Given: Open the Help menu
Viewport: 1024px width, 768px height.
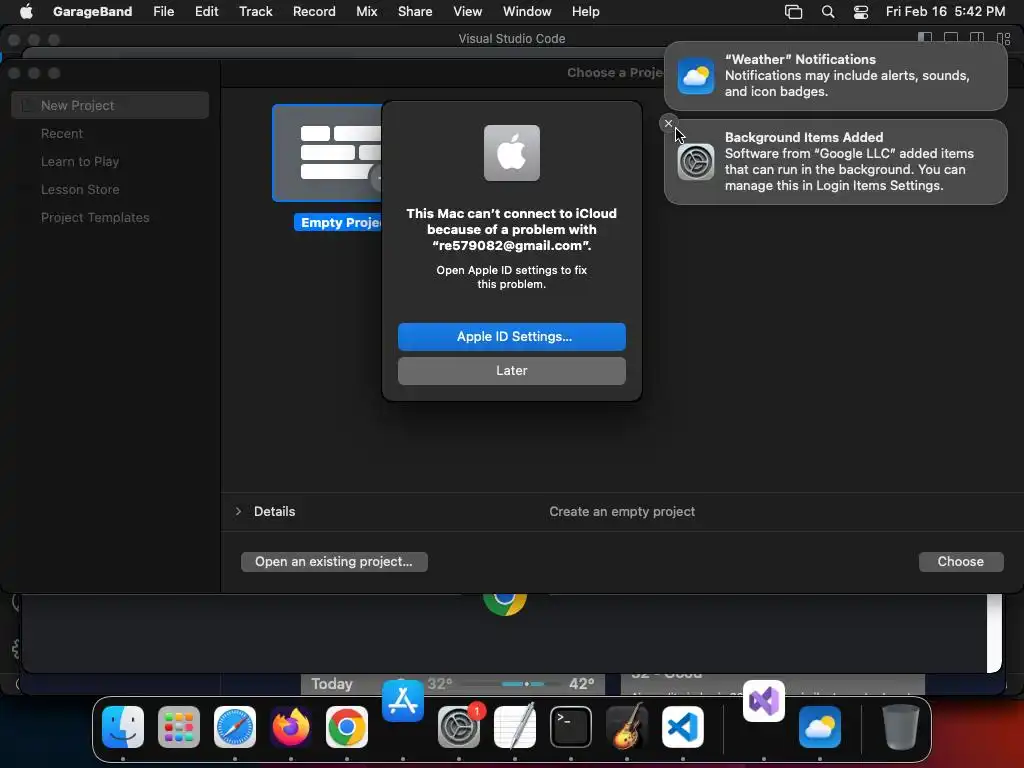Looking at the screenshot, I should pos(585,11).
